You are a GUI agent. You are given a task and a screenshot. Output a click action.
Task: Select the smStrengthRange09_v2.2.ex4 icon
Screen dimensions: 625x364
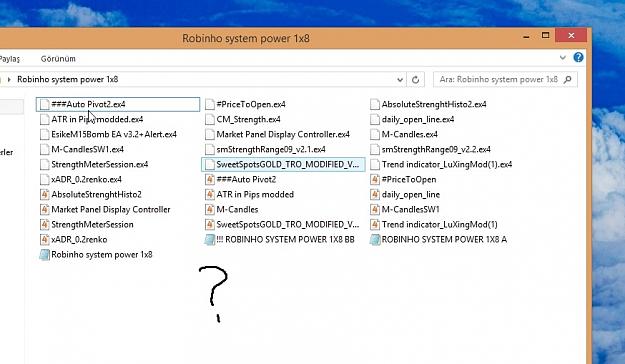(x=375, y=150)
